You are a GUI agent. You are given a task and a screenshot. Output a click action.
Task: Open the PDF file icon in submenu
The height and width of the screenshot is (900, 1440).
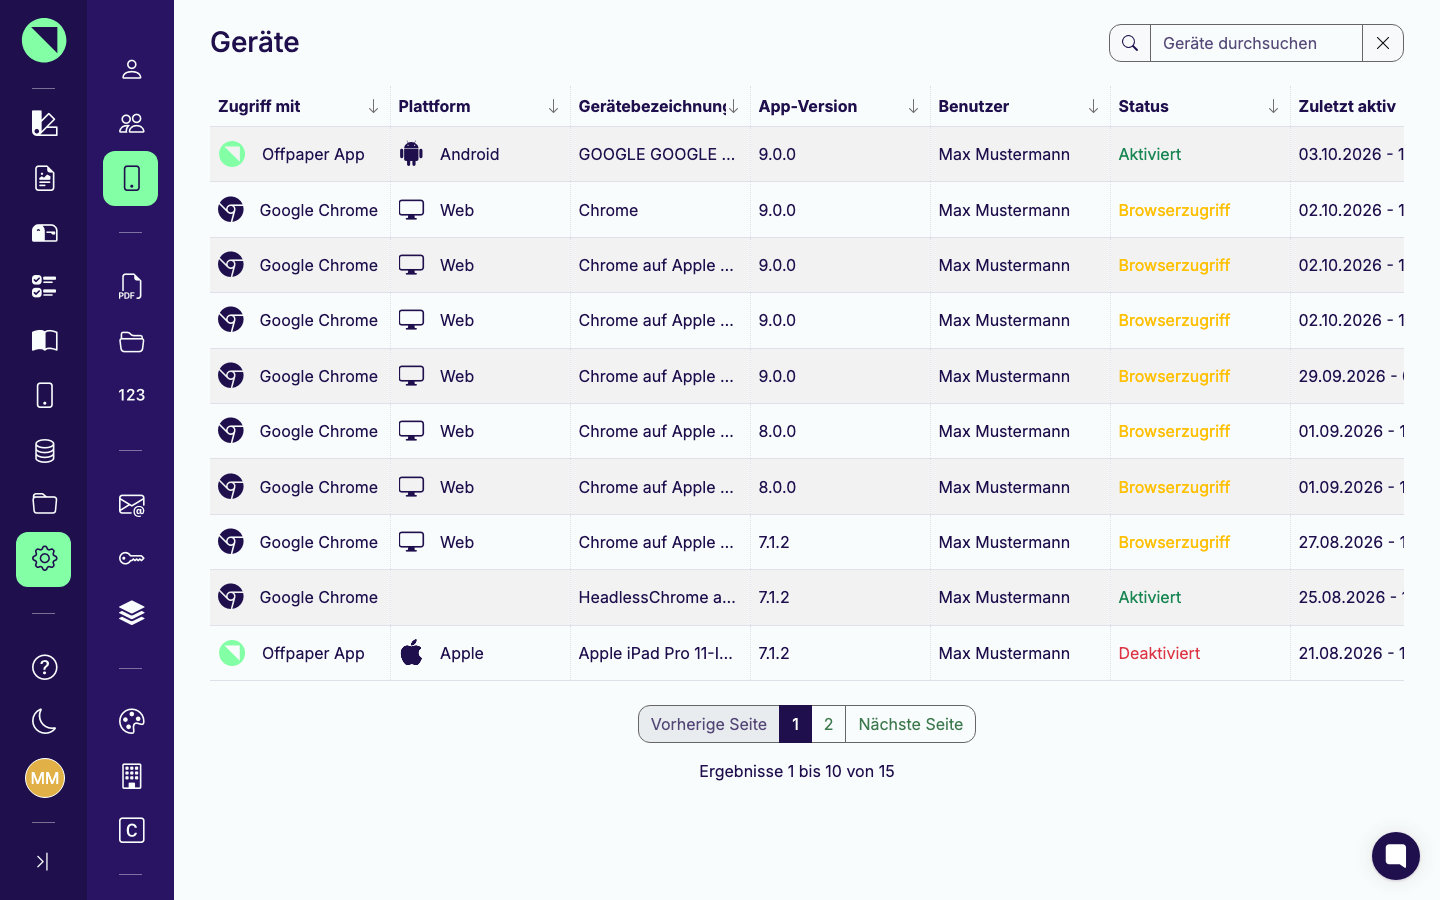tap(131, 287)
